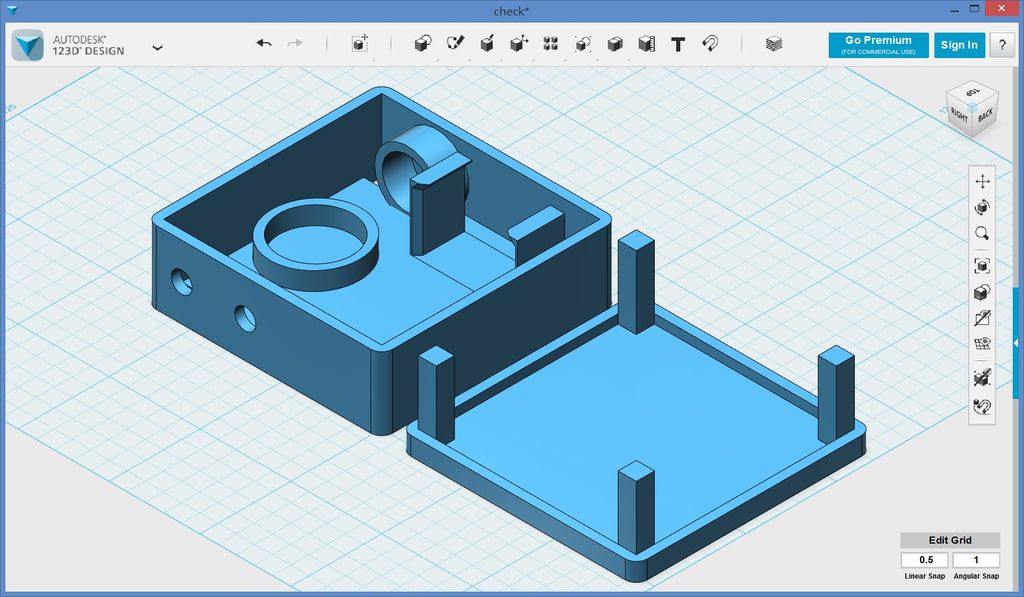Click the help question mark button
The height and width of the screenshot is (597, 1024).
pyautogui.click(x=1002, y=45)
